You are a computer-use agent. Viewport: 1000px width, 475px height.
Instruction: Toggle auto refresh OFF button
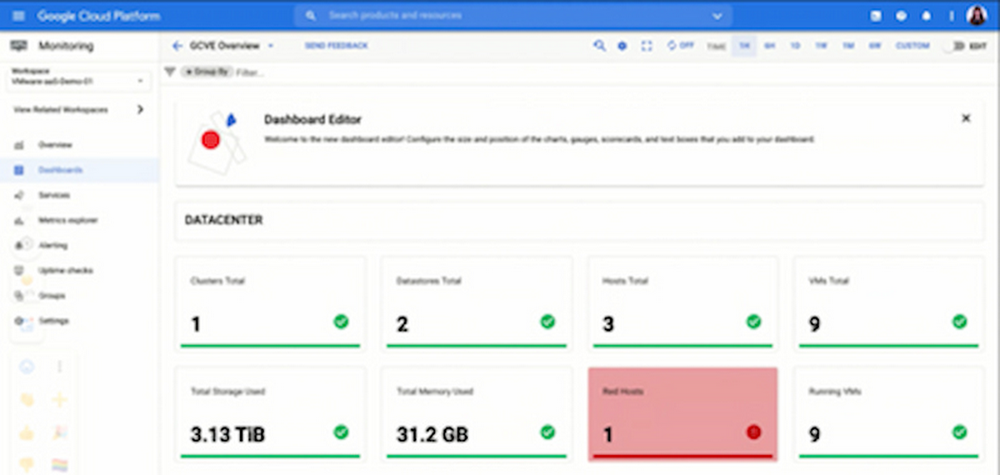click(x=680, y=46)
